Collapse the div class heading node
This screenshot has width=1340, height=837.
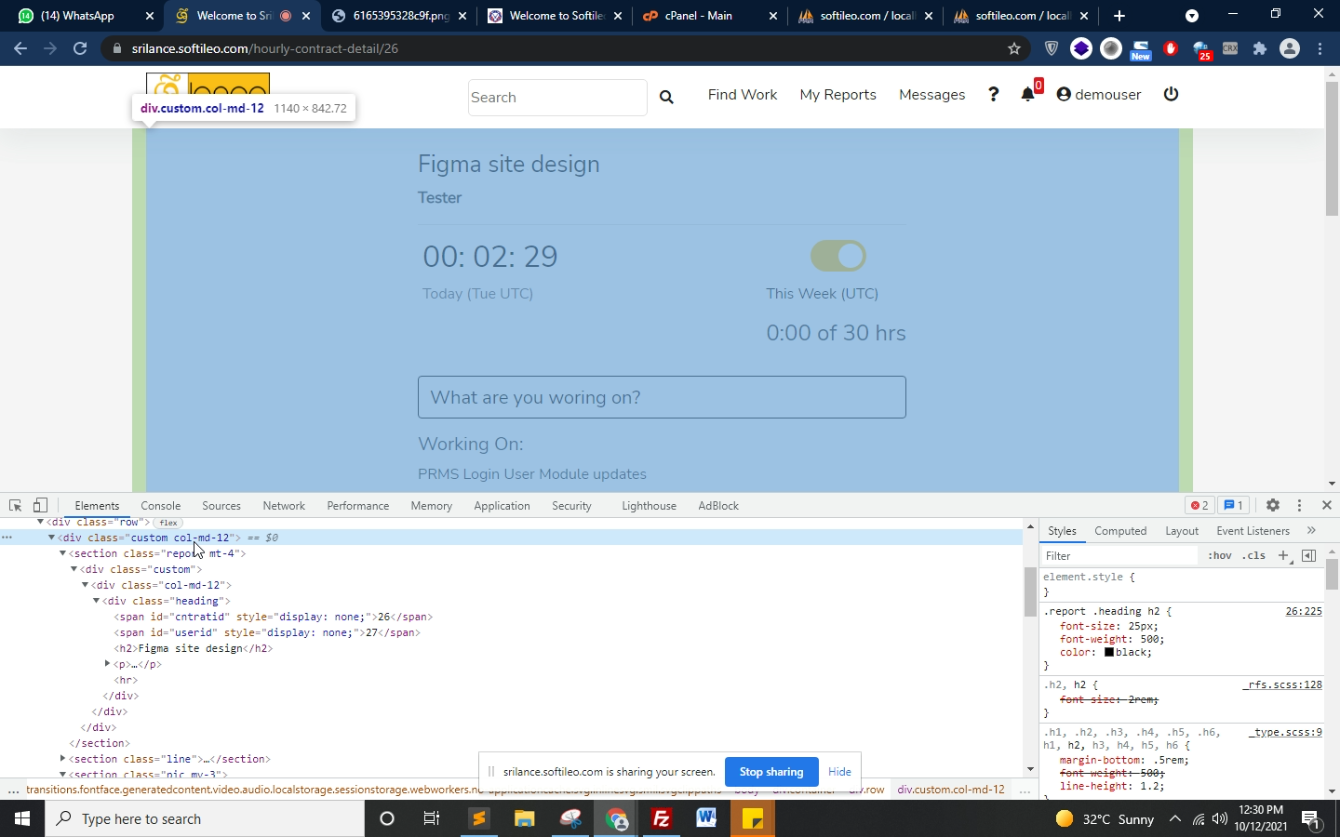pyautogui.click(x=96, y=601)
